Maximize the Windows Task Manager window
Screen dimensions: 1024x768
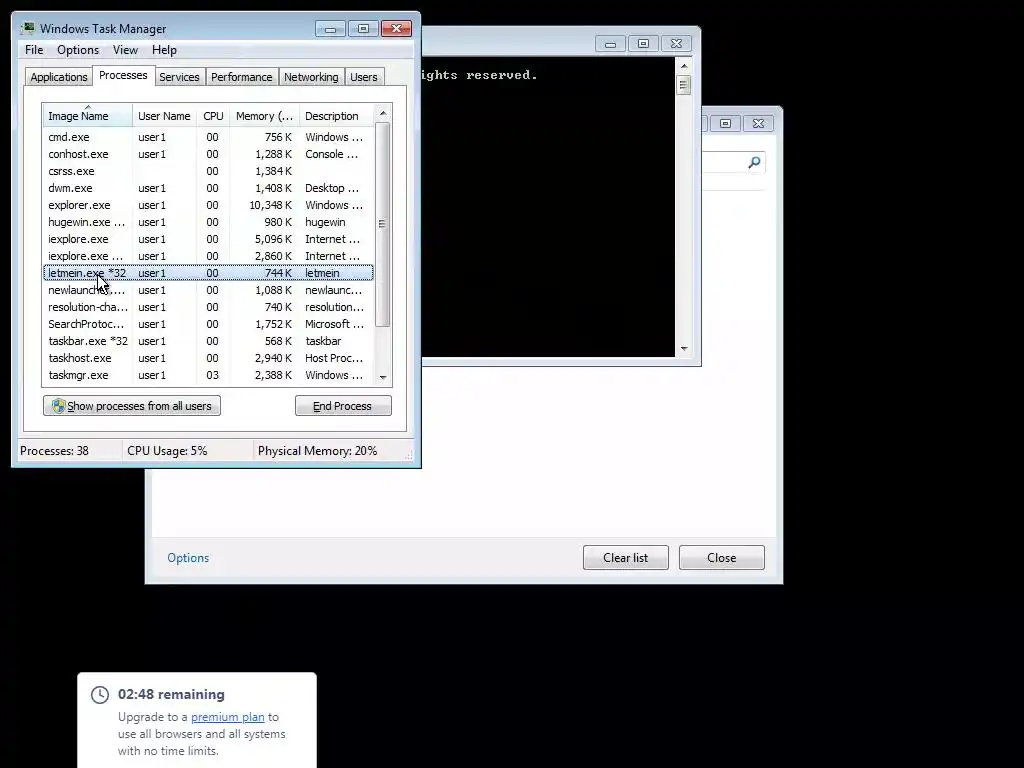(x=363, y=29)
